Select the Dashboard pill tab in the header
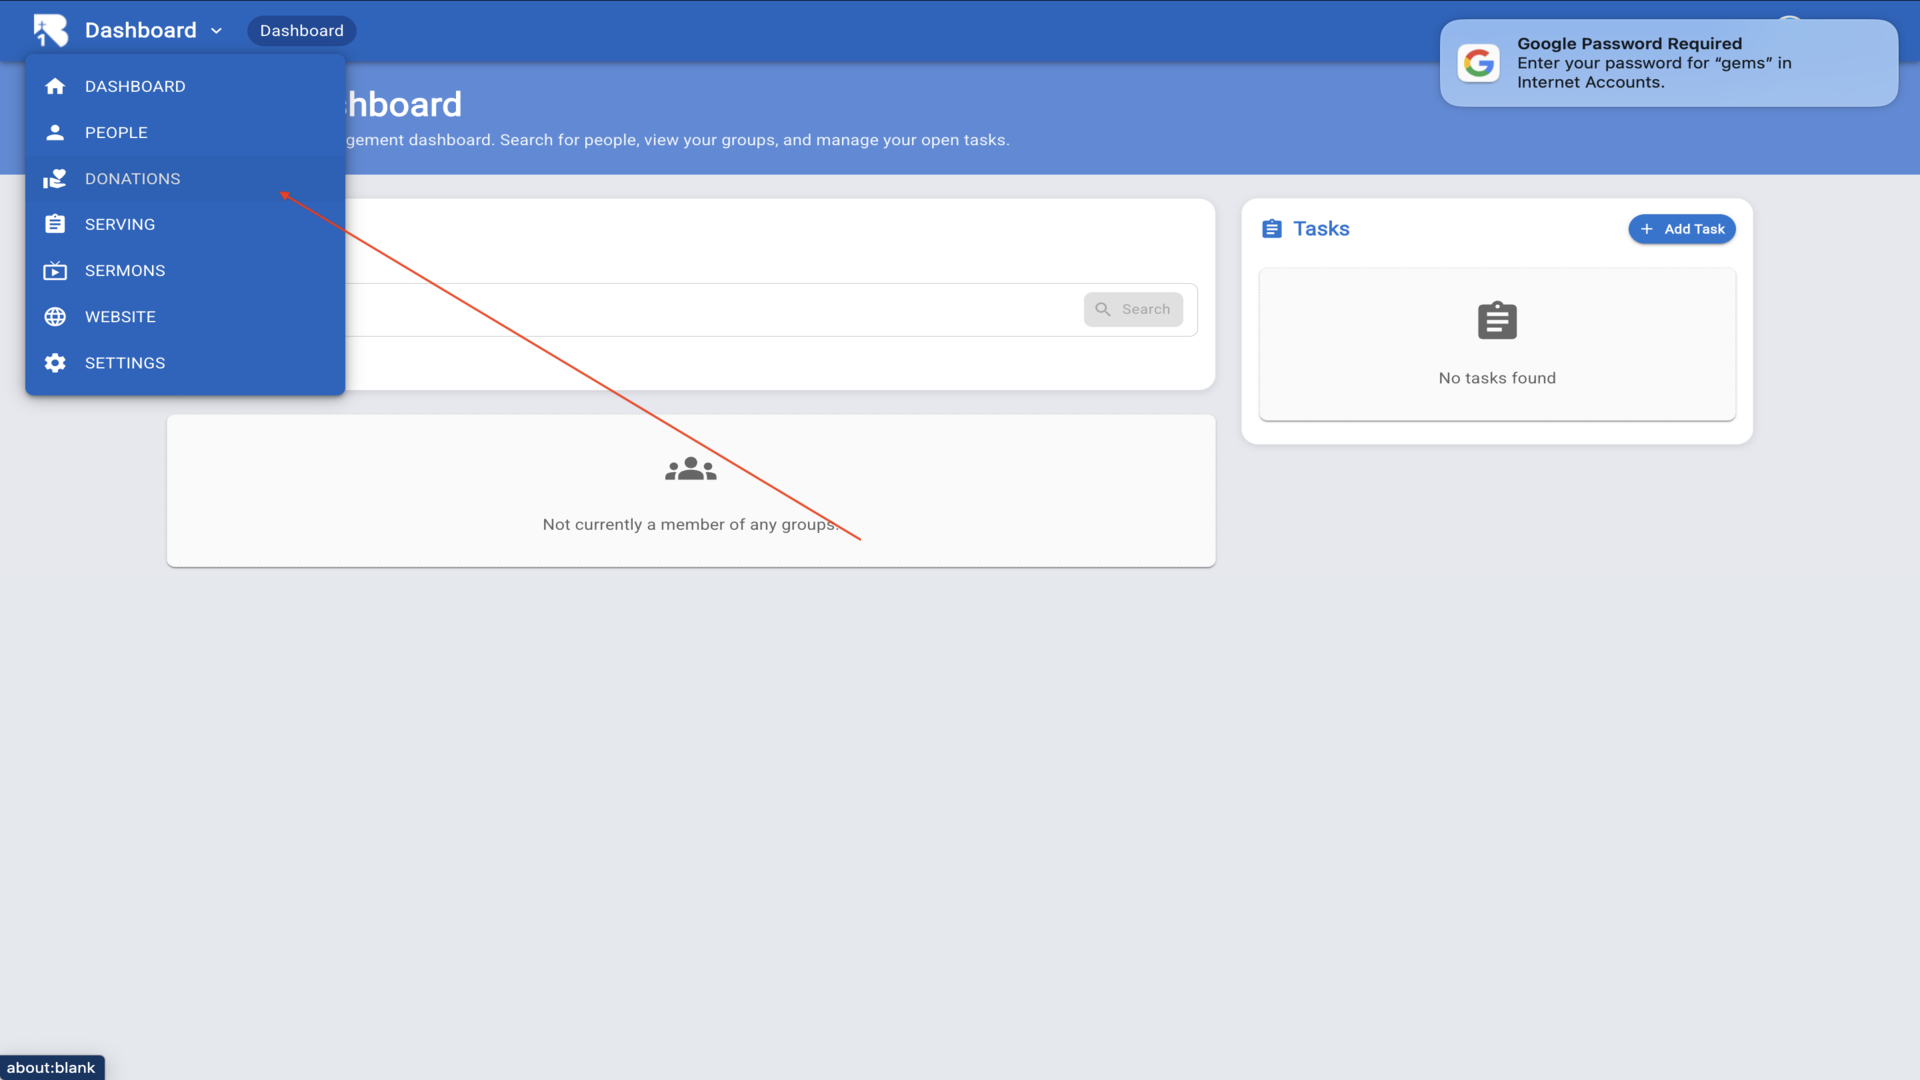 [301, 31]
